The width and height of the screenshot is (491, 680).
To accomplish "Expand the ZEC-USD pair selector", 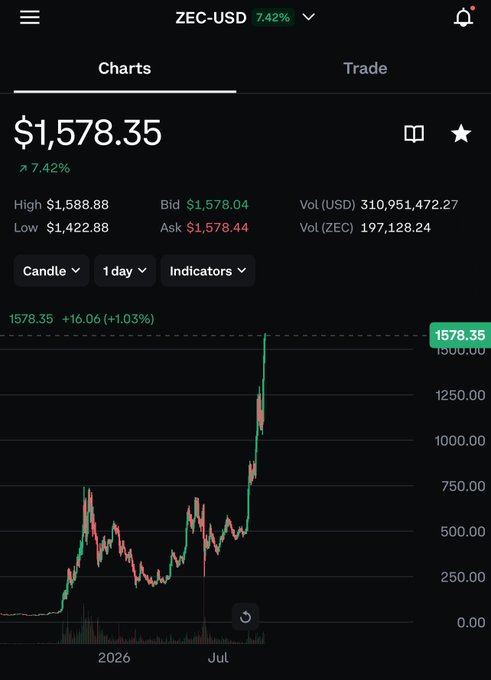I will tap(245, 18).
